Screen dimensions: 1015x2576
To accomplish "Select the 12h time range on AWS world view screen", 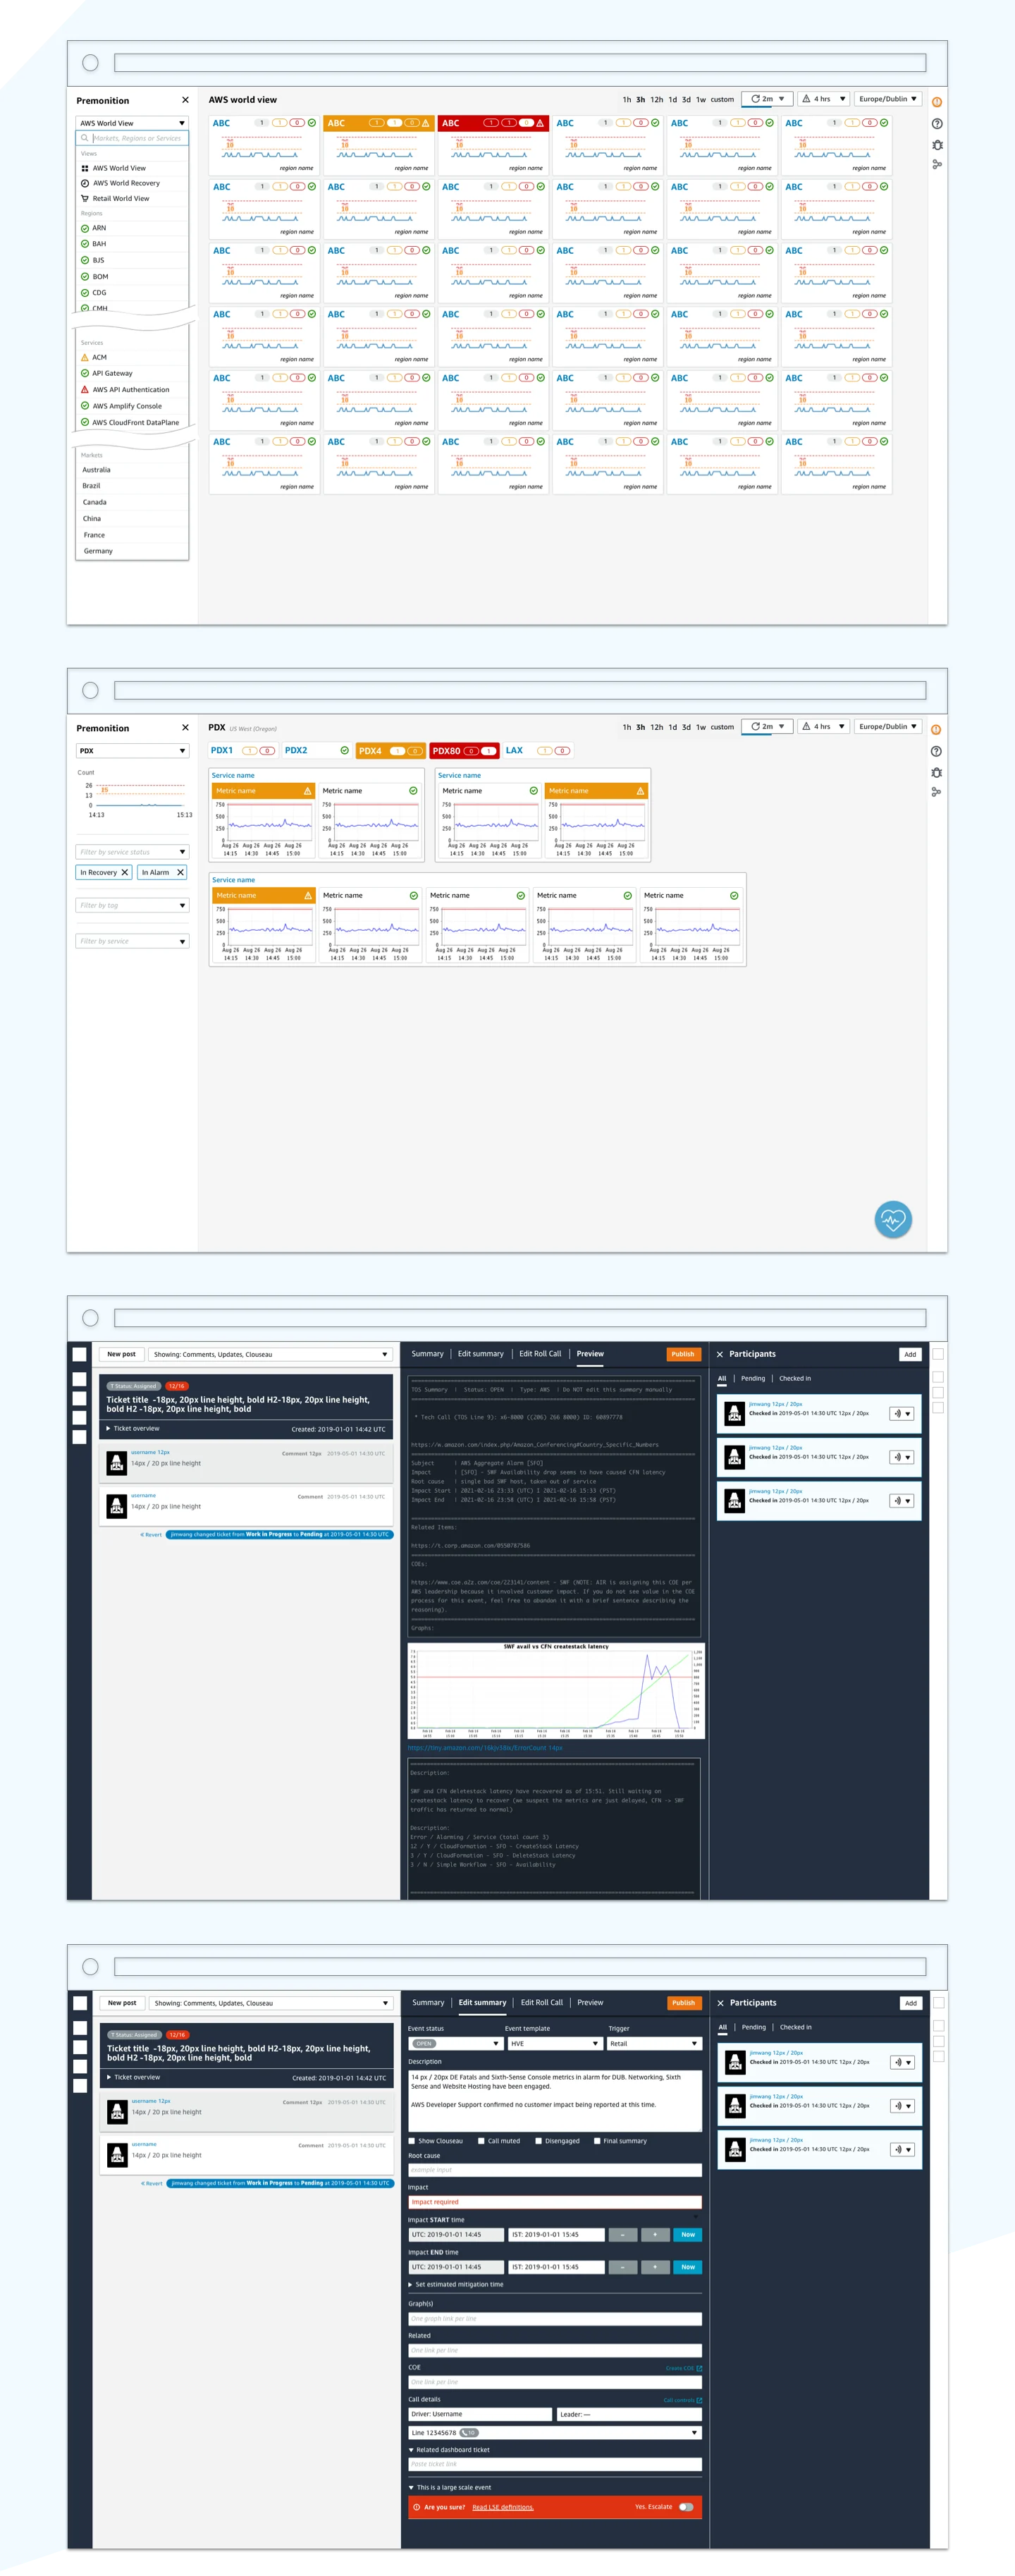I will (x=657, y=100).
